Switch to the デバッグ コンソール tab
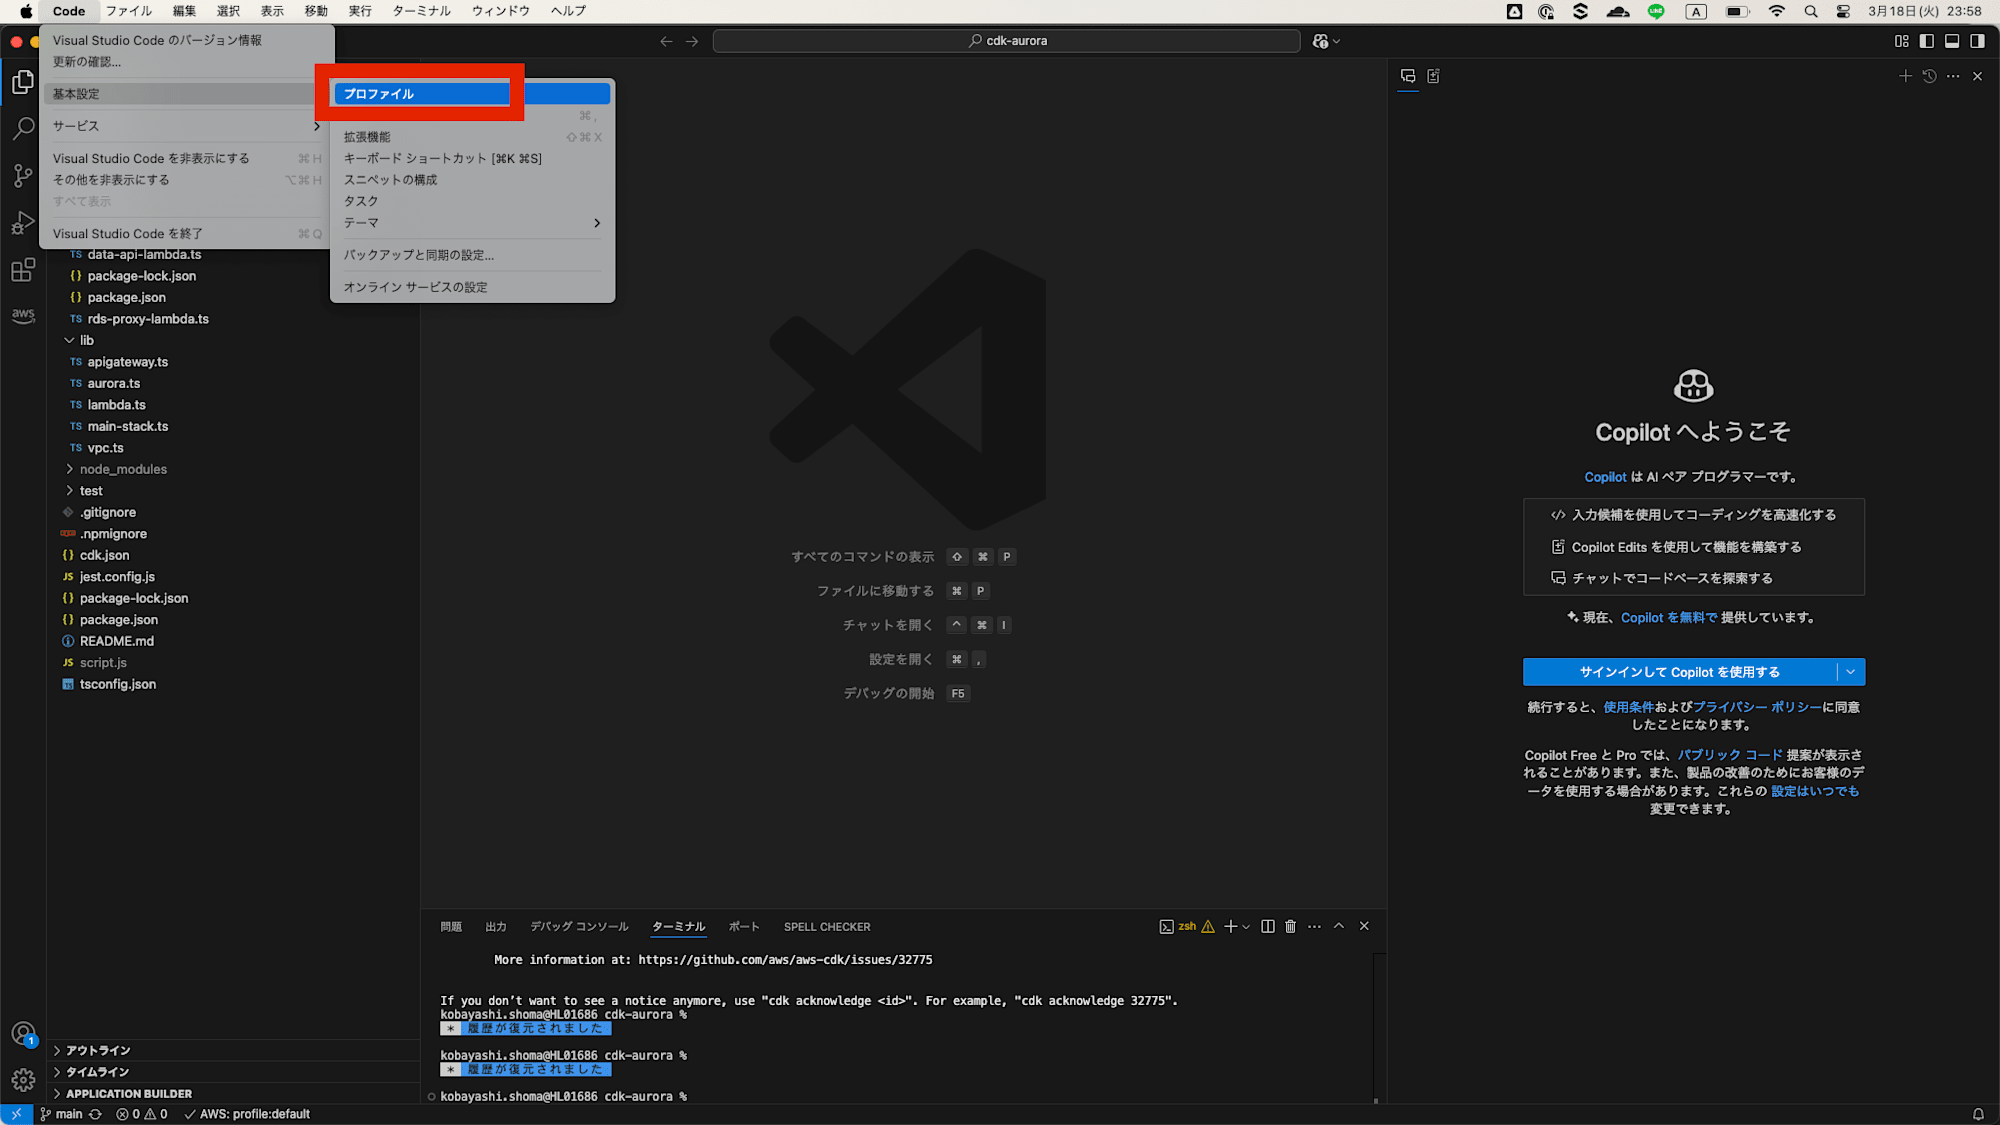 coord(579,927)
